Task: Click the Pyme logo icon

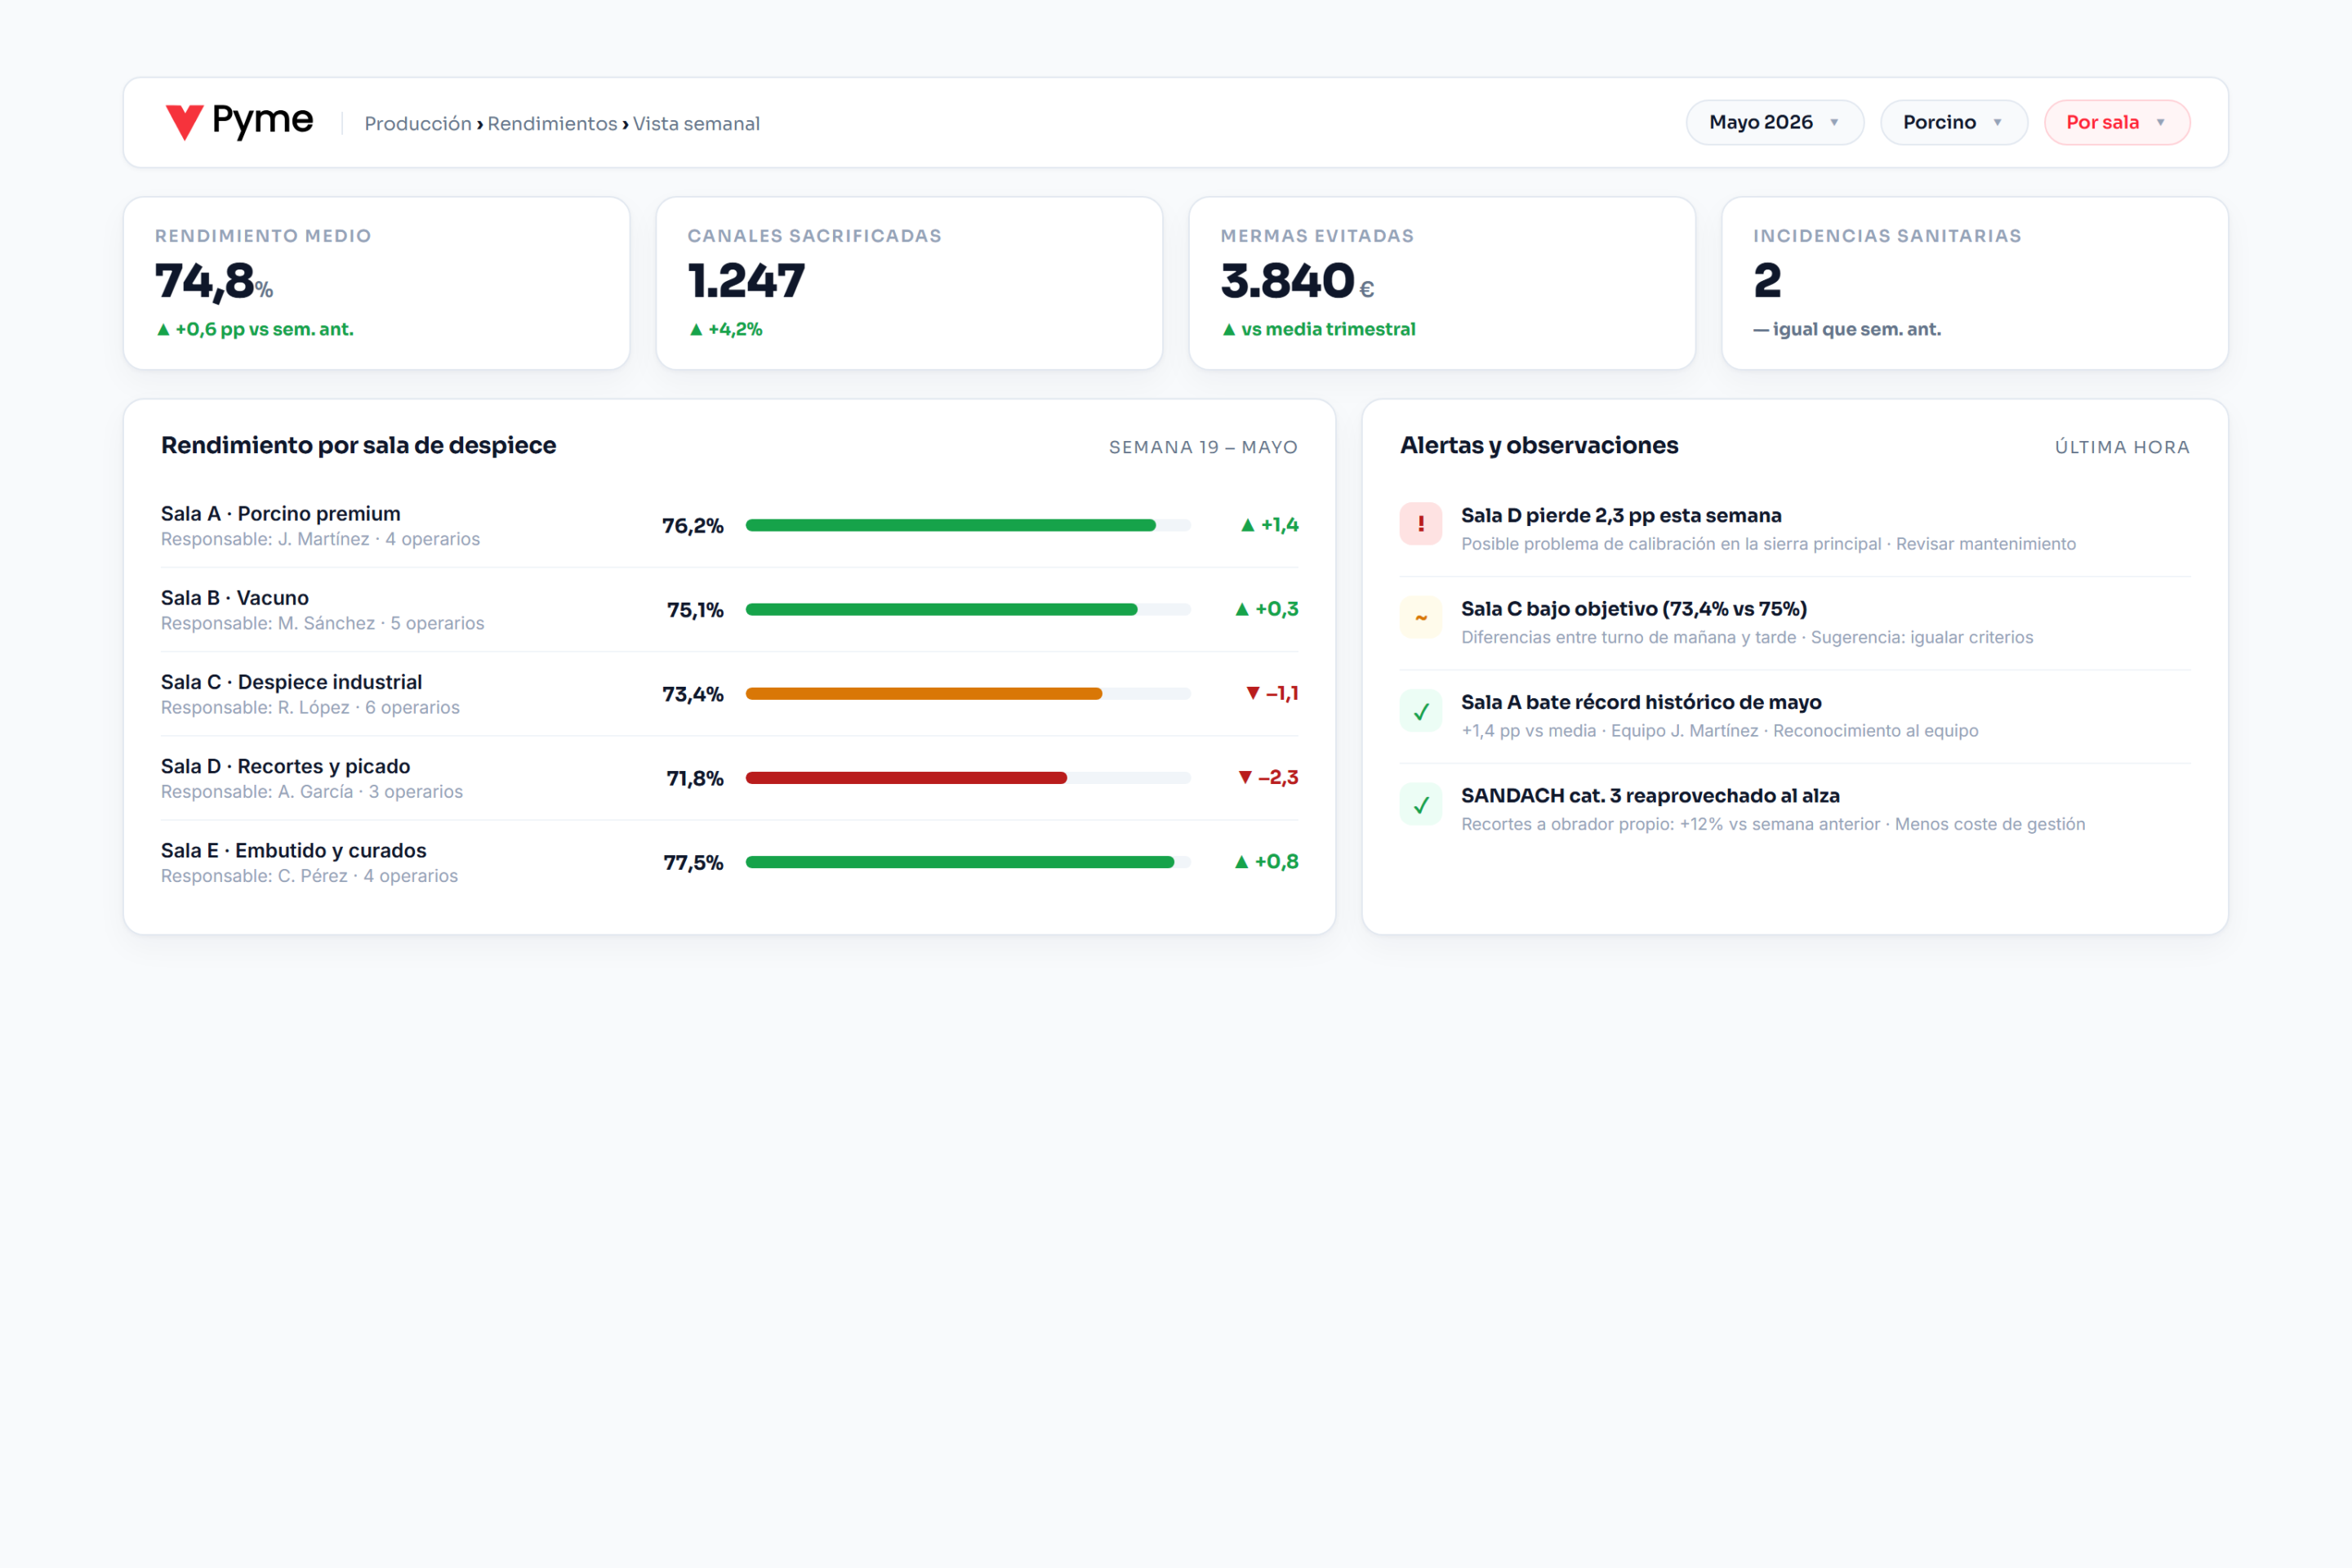Action: (x=184, y=122)
